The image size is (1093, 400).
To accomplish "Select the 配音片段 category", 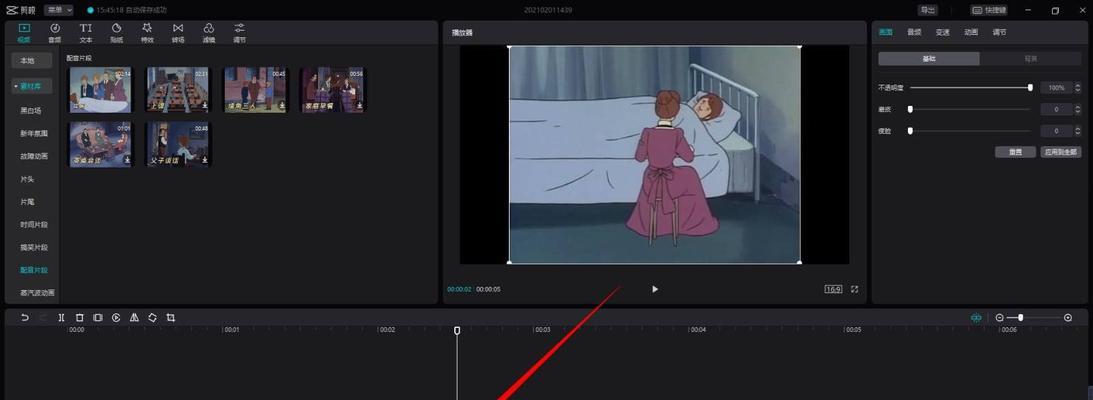I will point(34,270).
